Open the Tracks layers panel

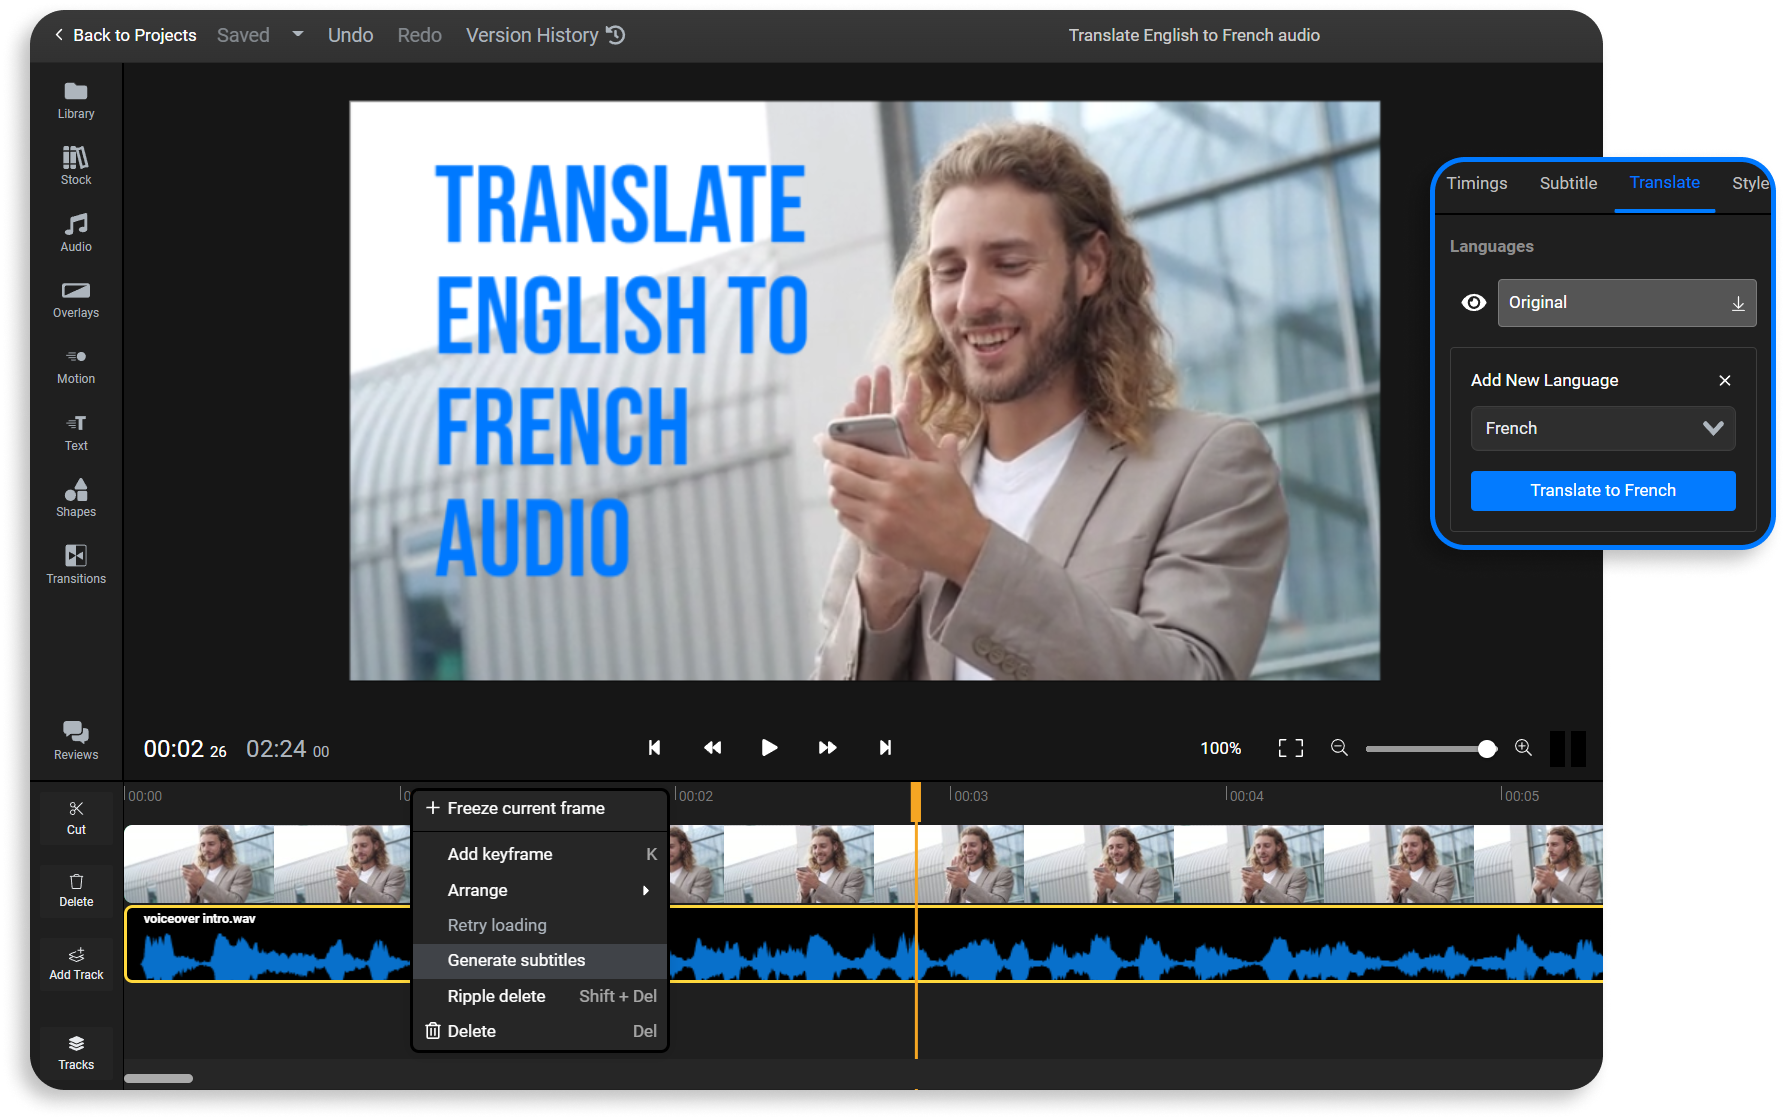76,1053
